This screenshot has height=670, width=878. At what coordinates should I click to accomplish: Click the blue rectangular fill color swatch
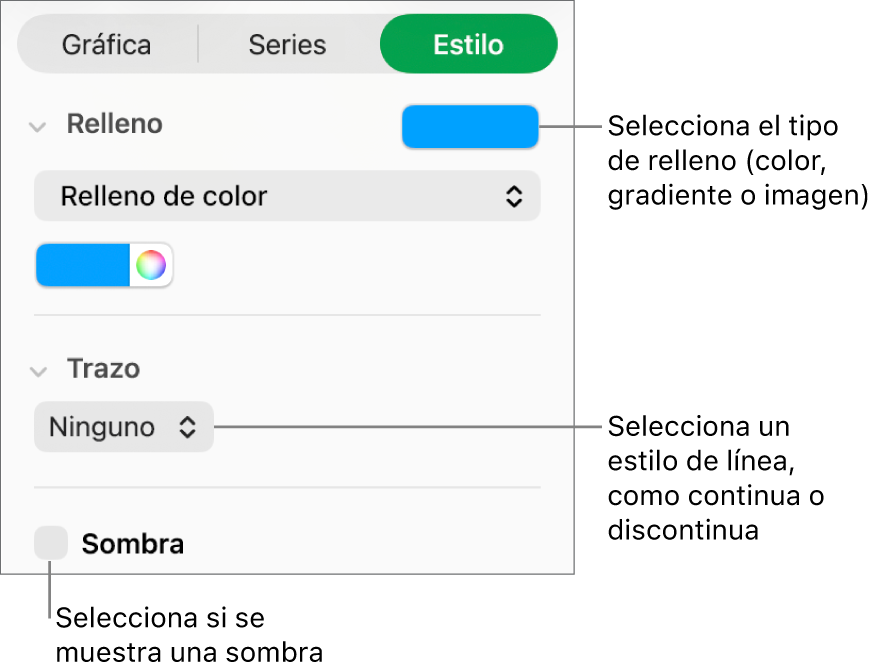pyautogui.click(x=469, y=126)
